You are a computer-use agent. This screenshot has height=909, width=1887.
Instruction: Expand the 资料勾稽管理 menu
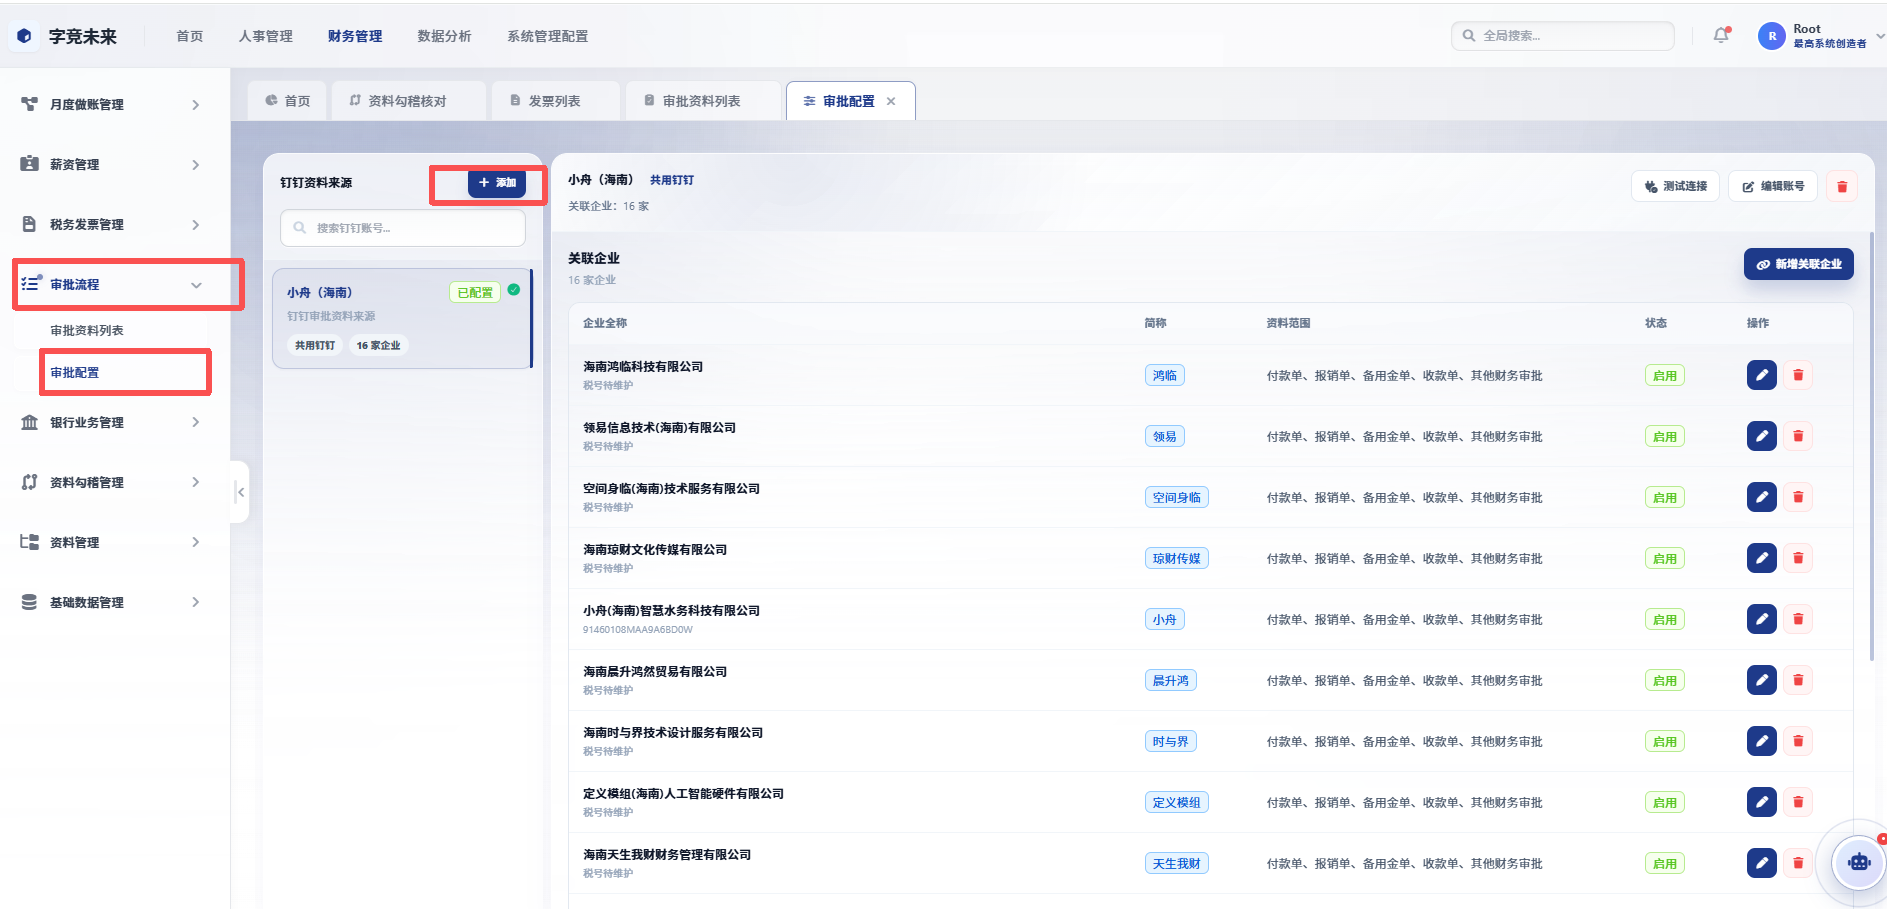(195, 482)
